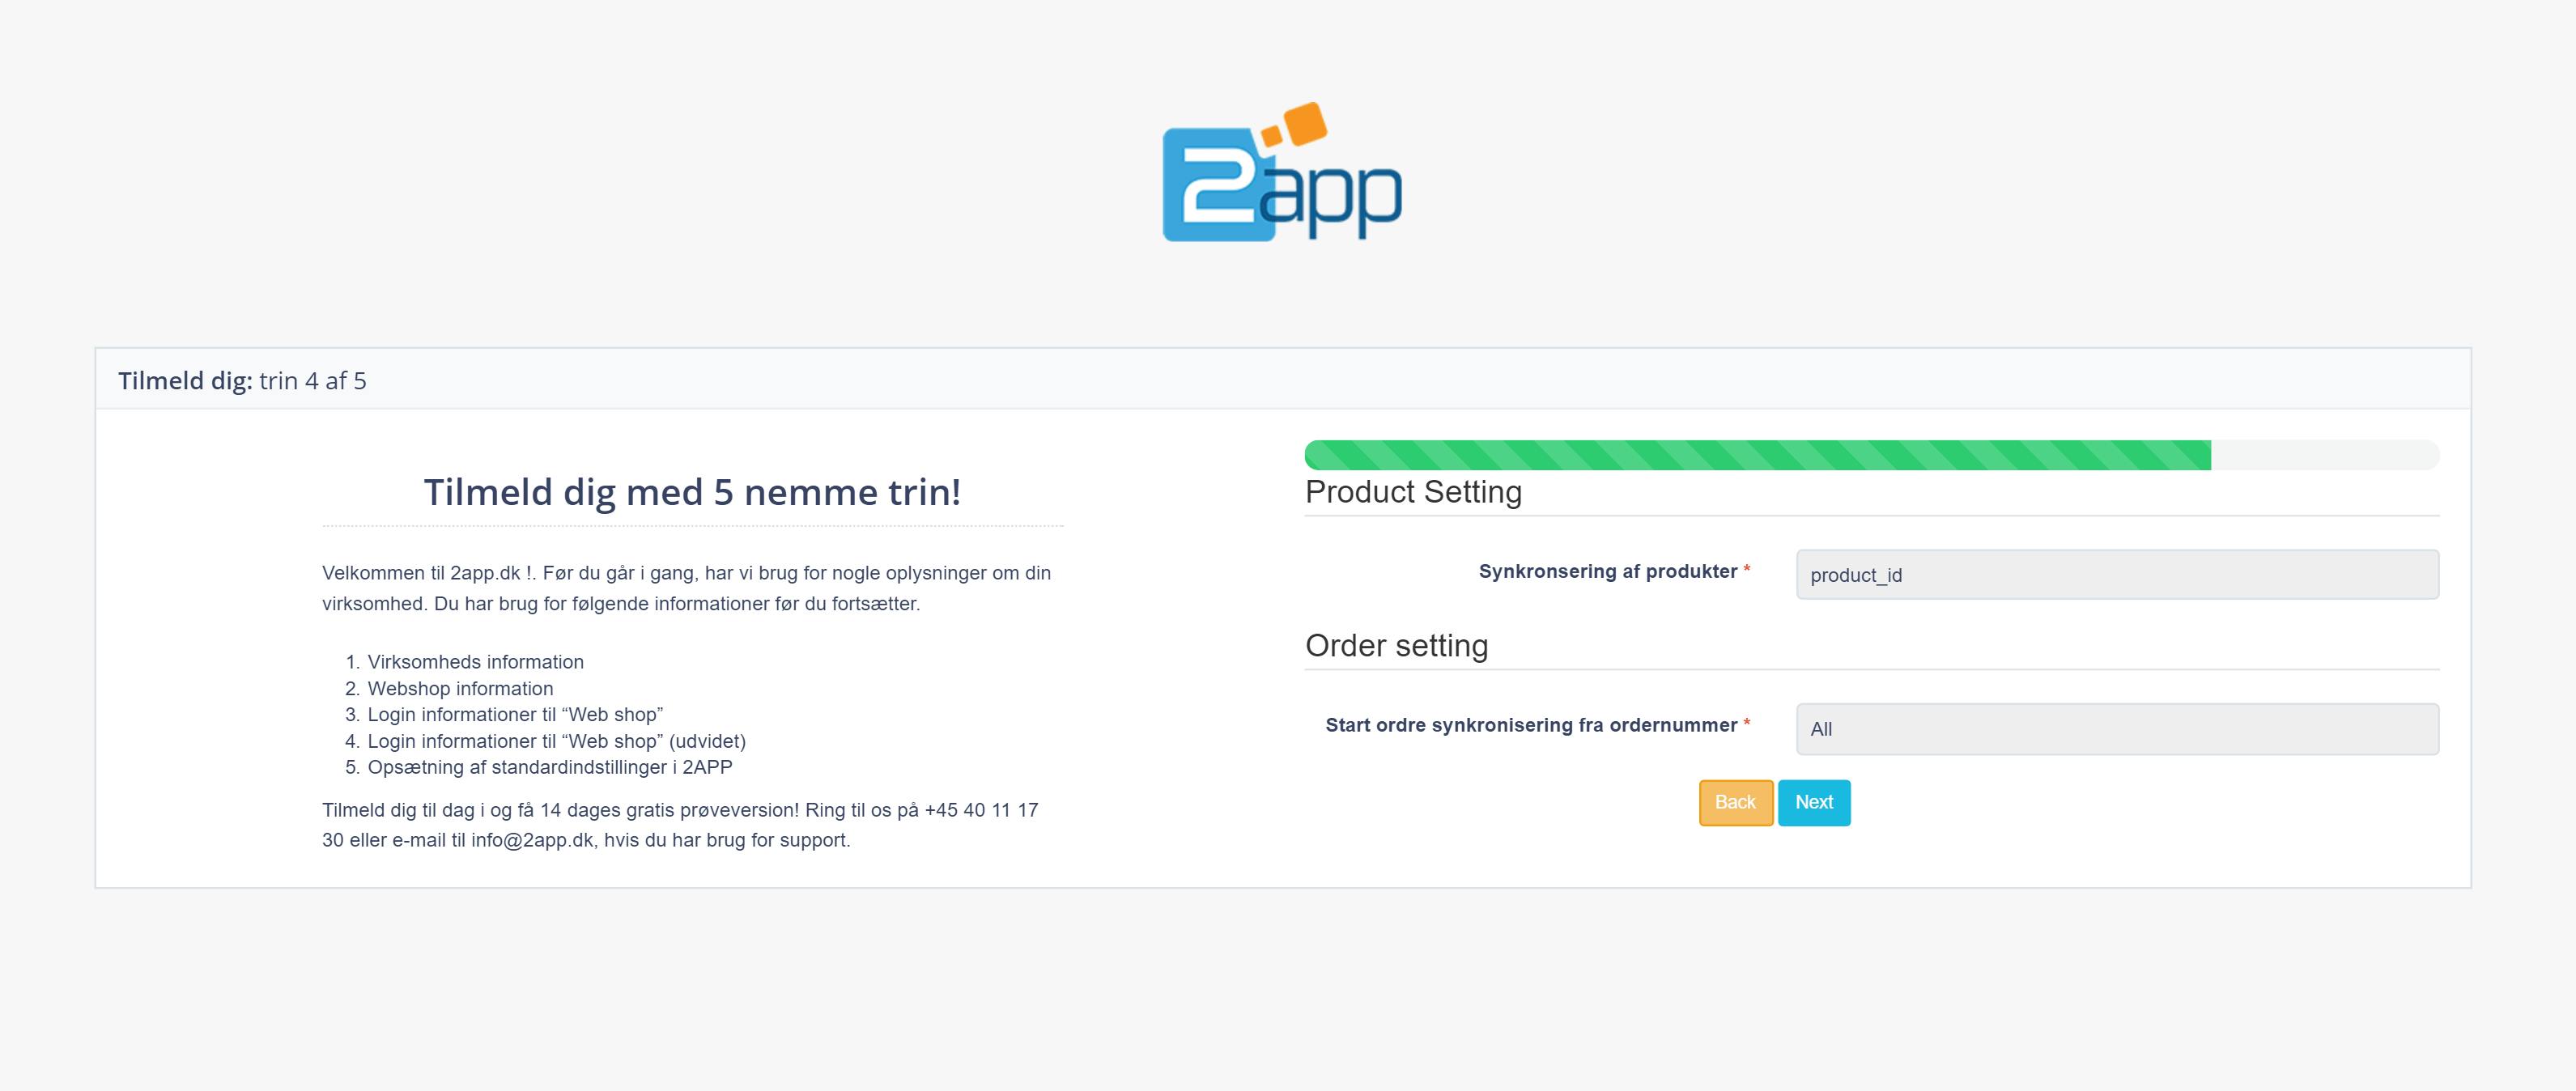Click list item 'Webshop information'
Viewport: 2576px width, 1091px height.
tap(460, 689)
